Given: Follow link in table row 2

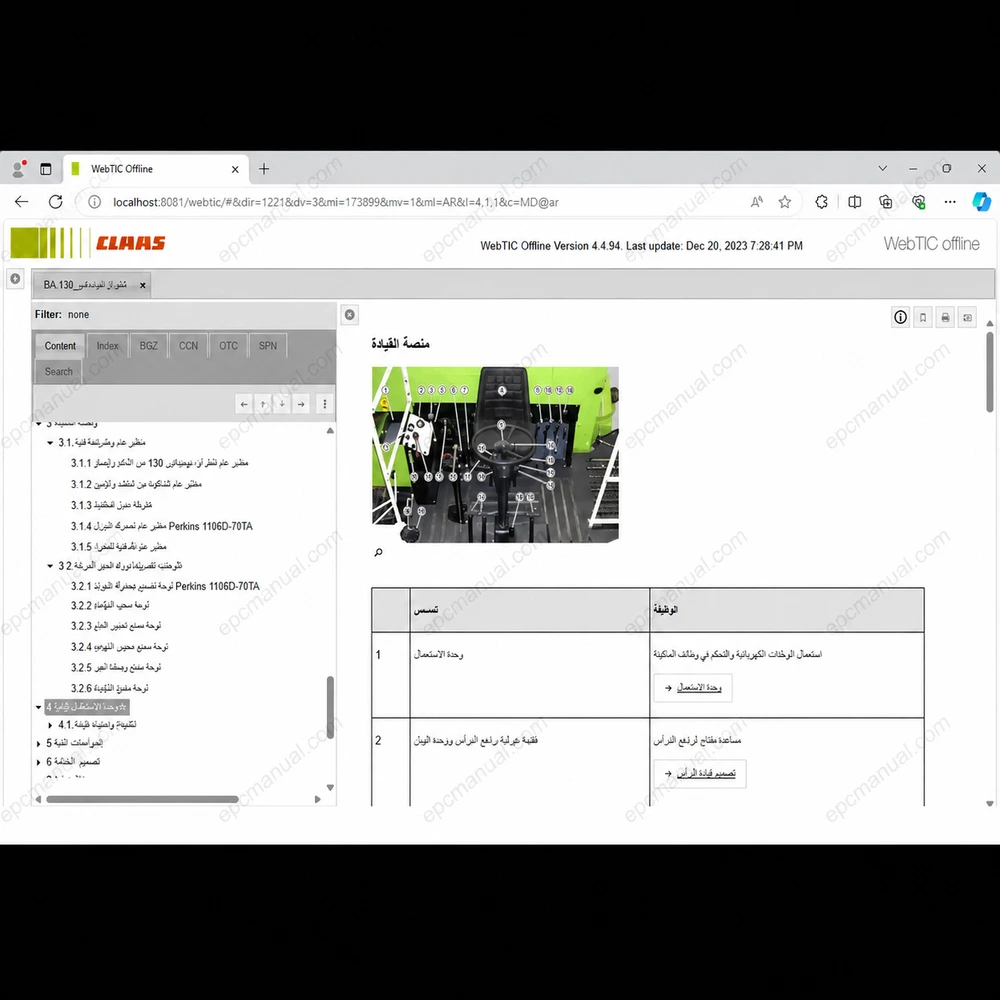Looking at the screenshot, I should click(706, 774).
